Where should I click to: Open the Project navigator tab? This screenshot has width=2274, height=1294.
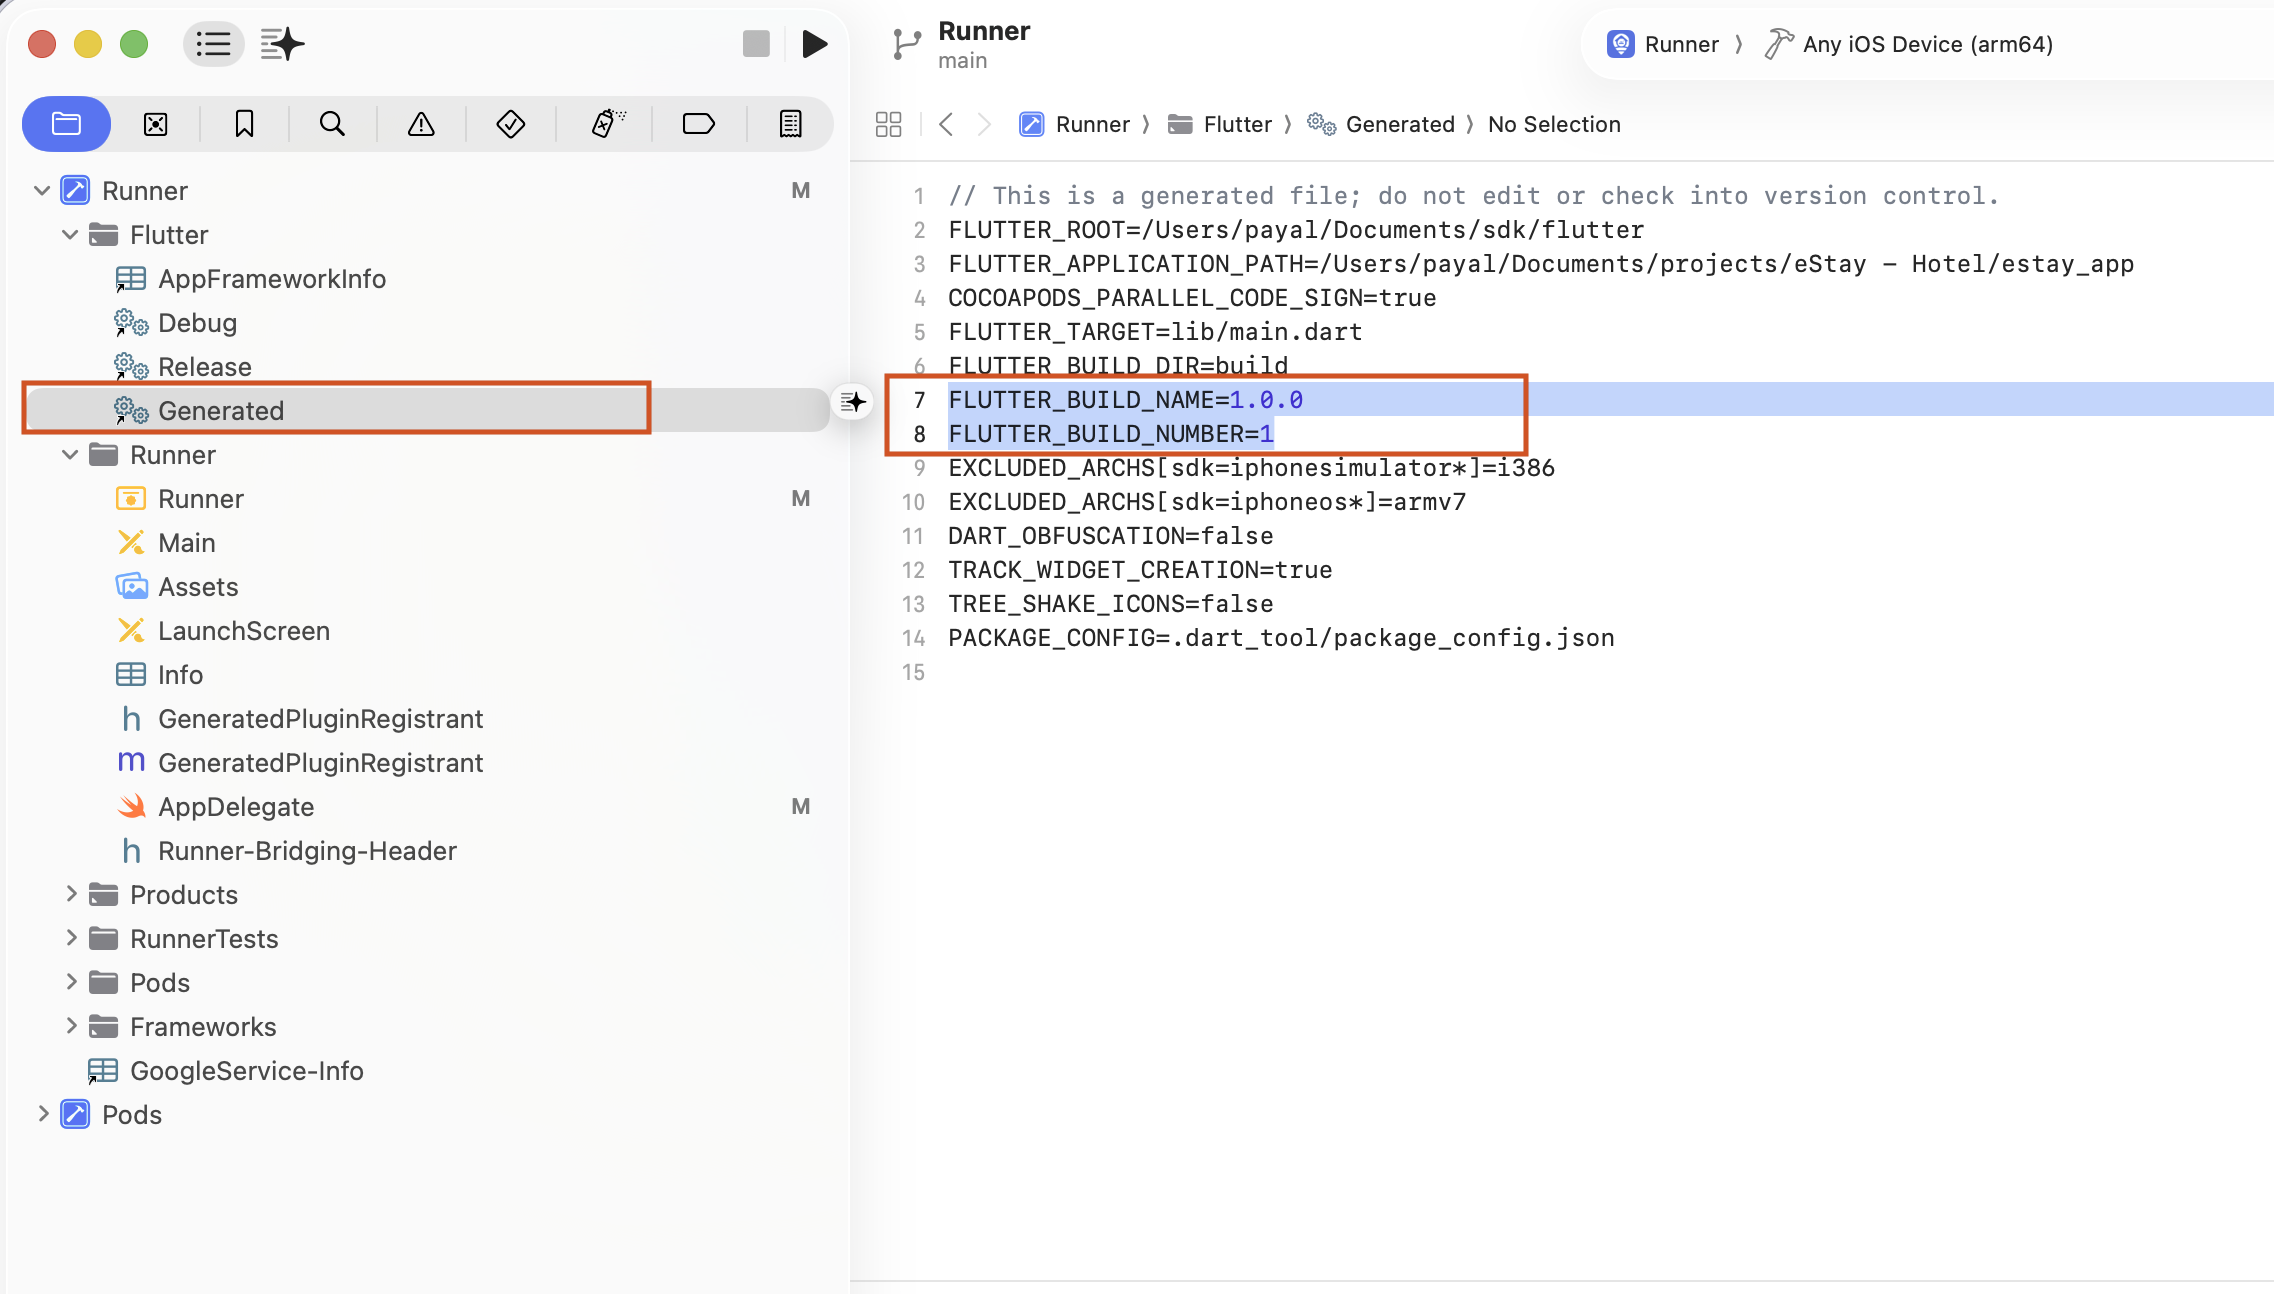pos(66,124)
